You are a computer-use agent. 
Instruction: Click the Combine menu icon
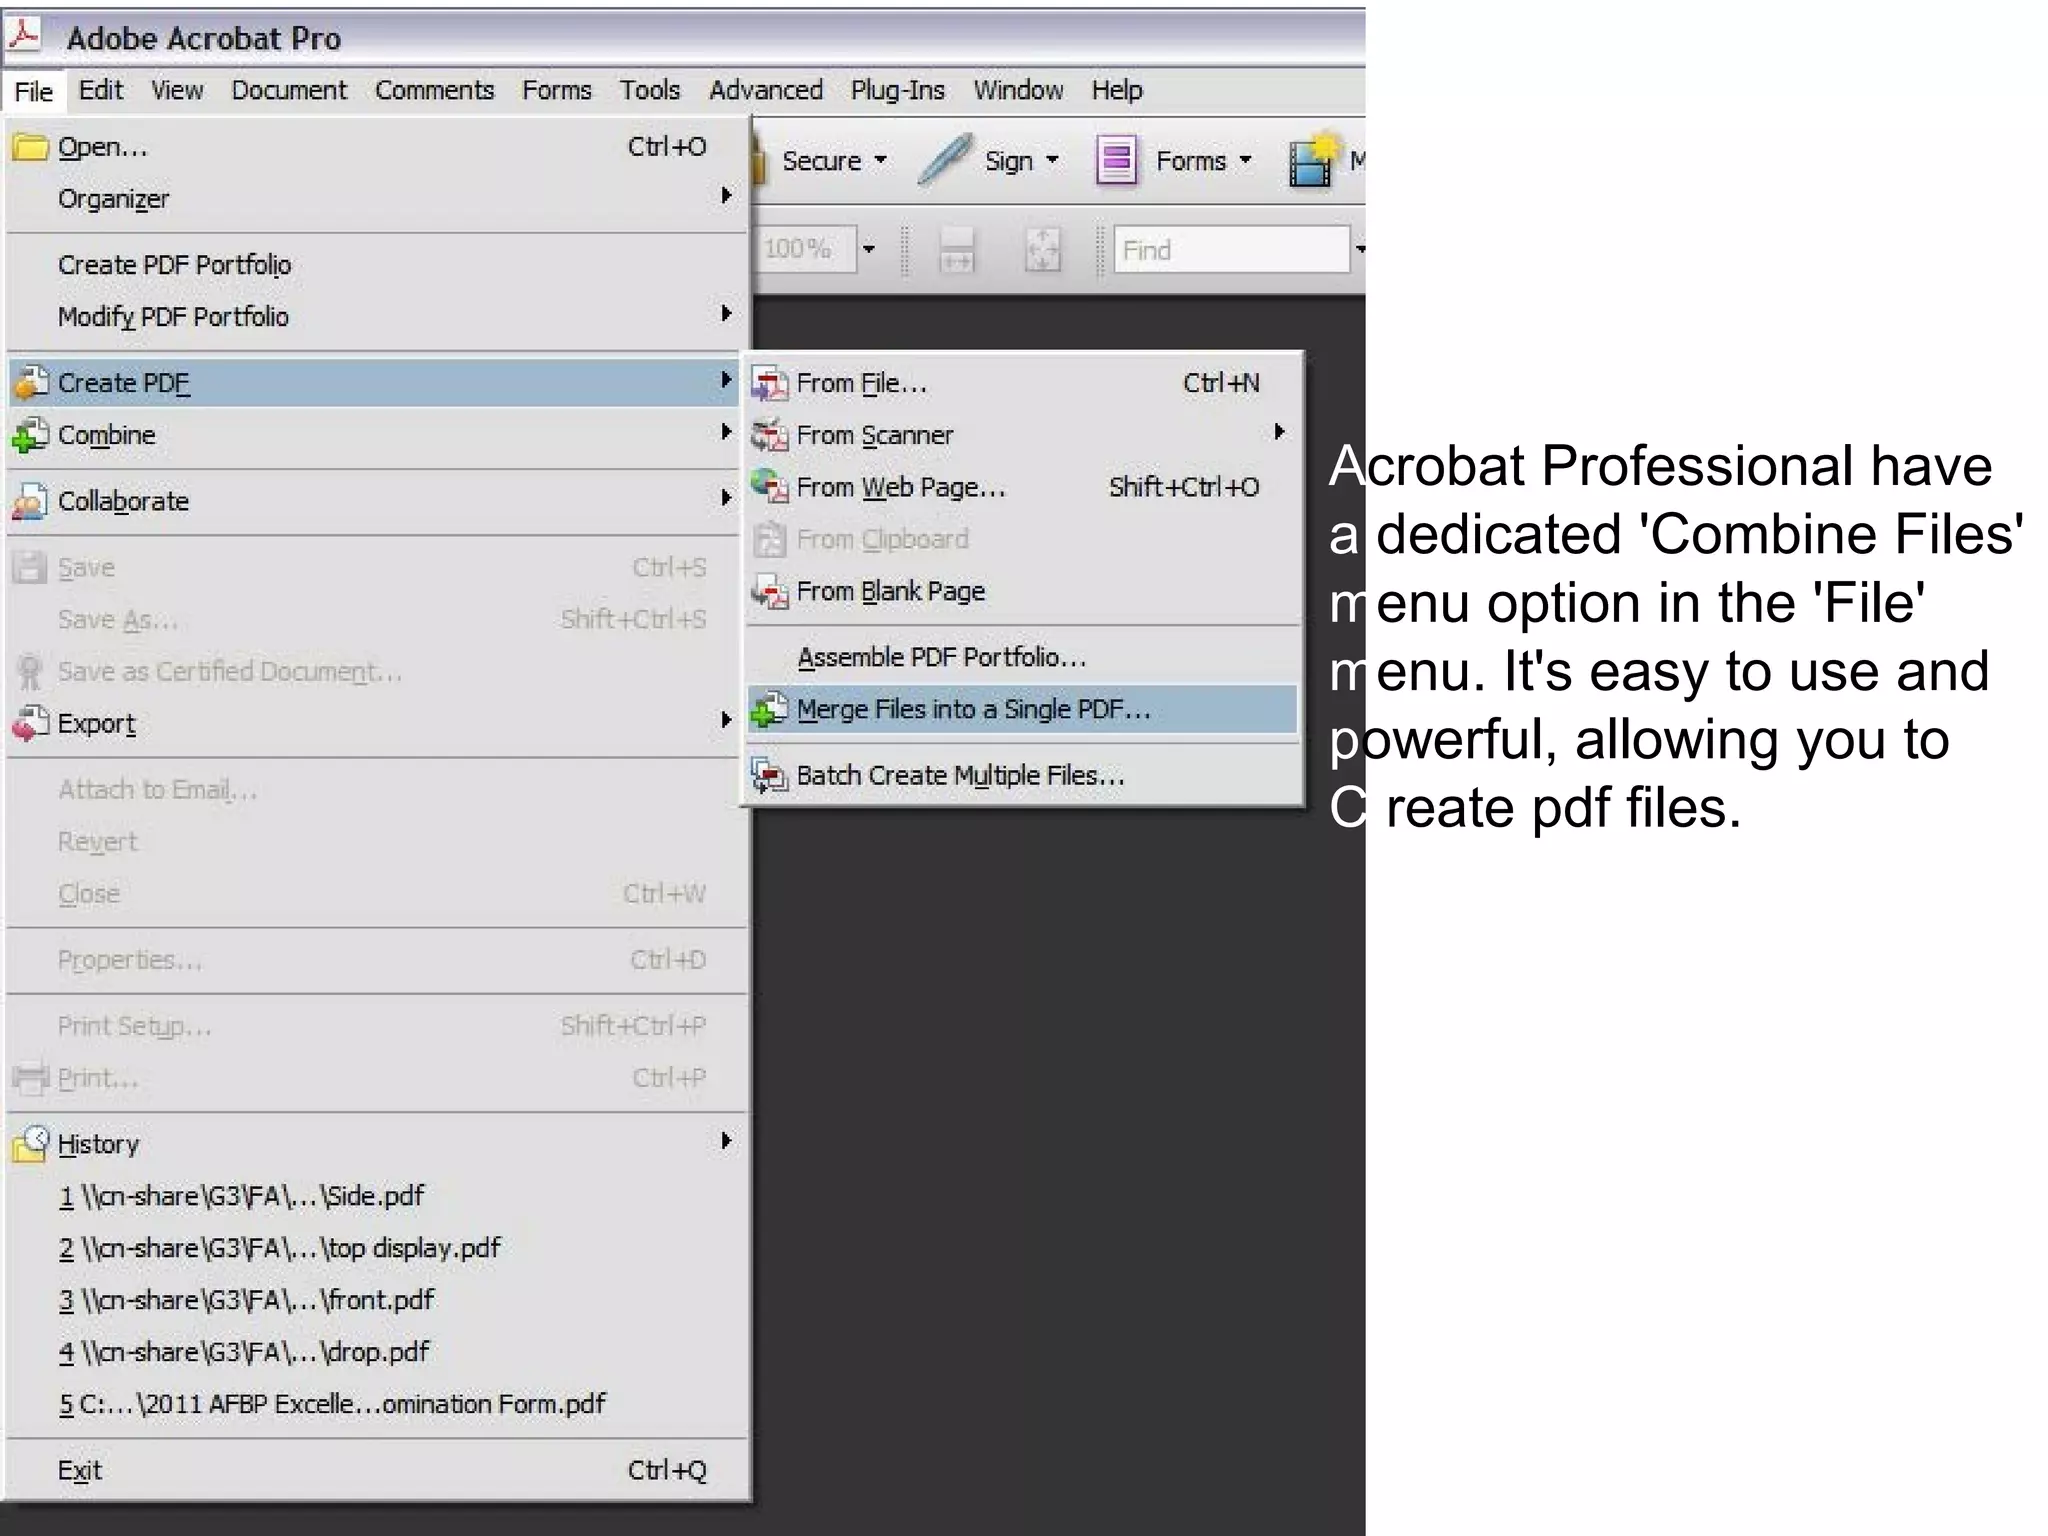click(30, 435)
